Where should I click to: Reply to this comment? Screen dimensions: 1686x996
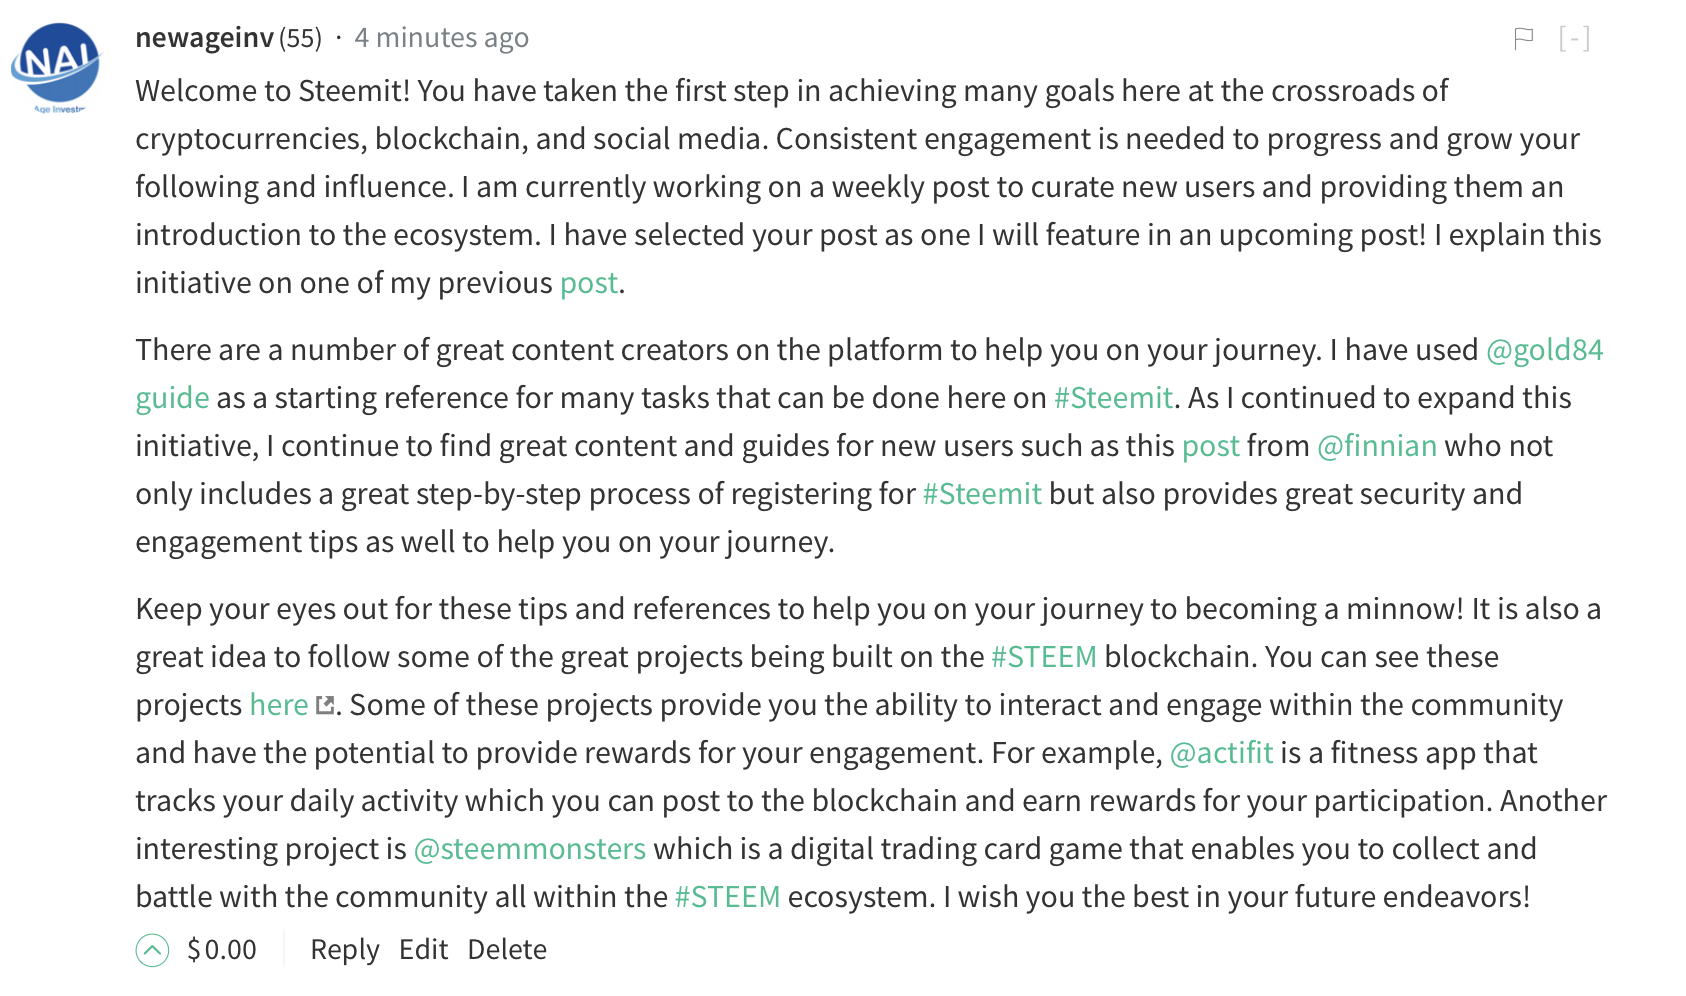(344, 950)
